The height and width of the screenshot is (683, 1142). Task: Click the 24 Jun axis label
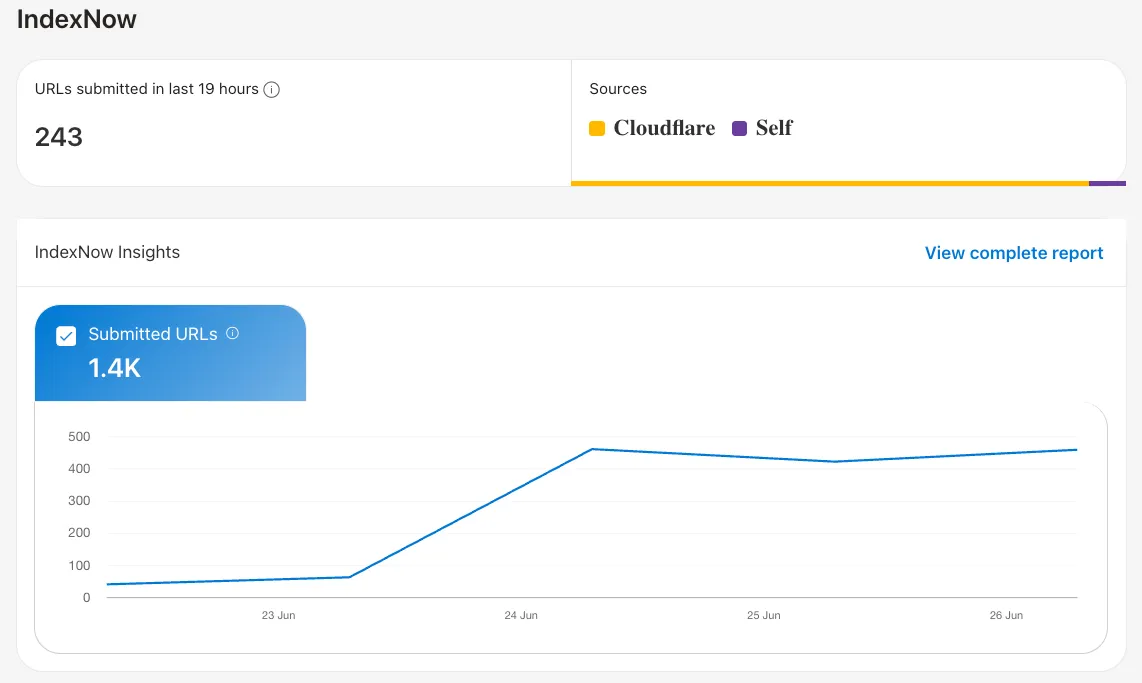[x=521, y=615]
